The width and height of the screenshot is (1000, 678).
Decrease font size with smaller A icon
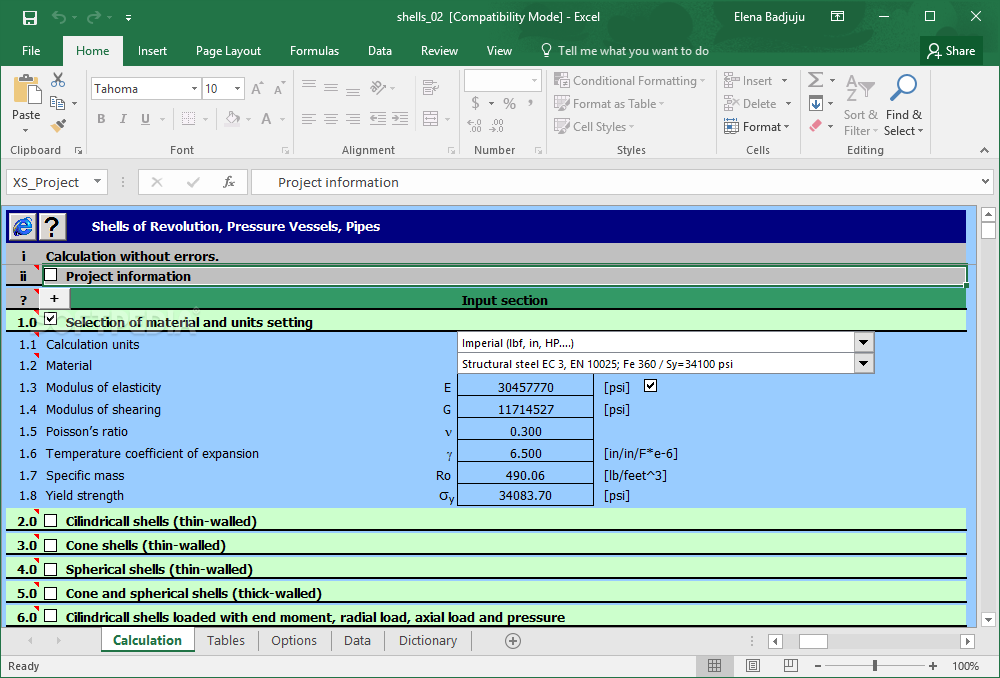(279, 89)
